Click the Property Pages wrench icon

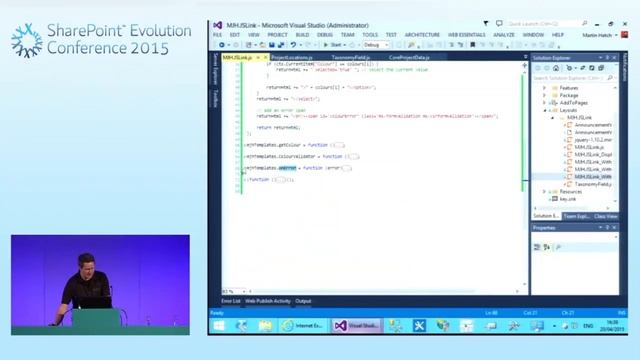(558, 247)
